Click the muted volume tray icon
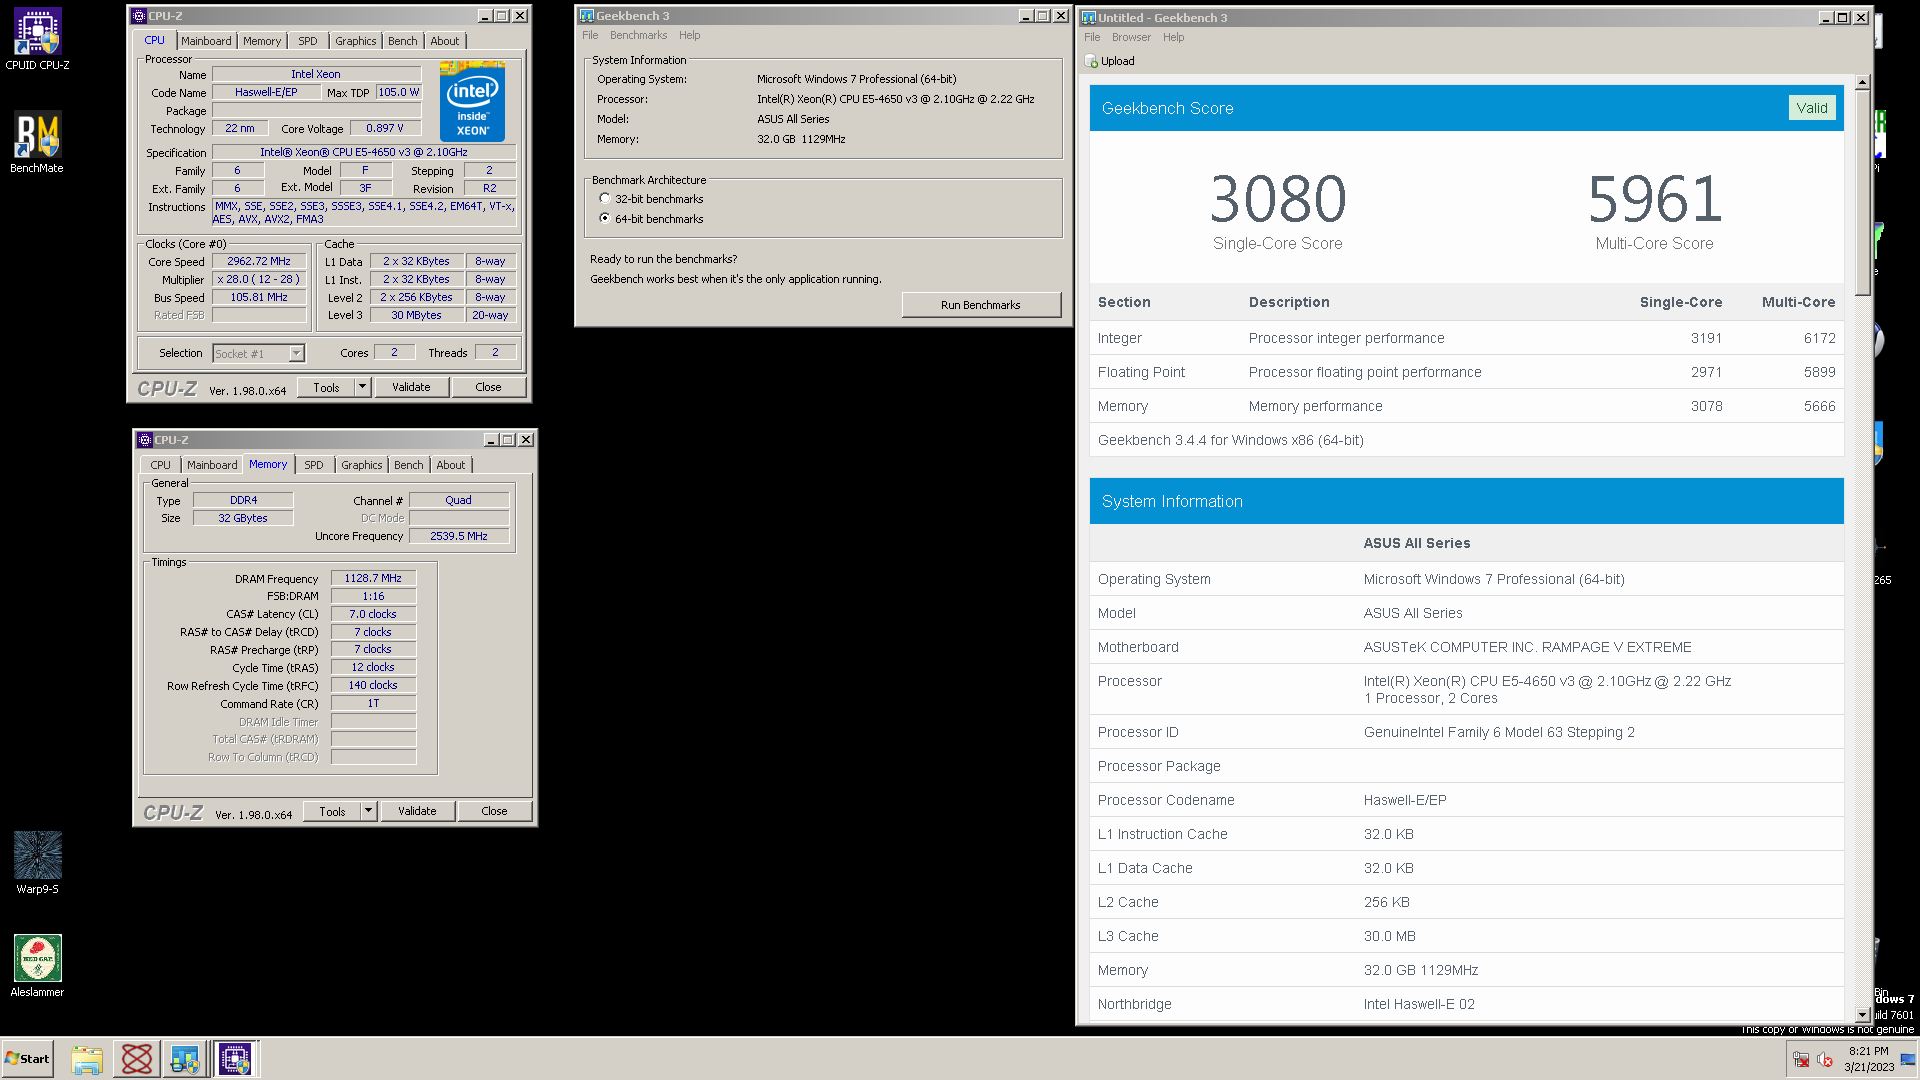This screenshot has width=1920, height=1080. (1825, 1060)
